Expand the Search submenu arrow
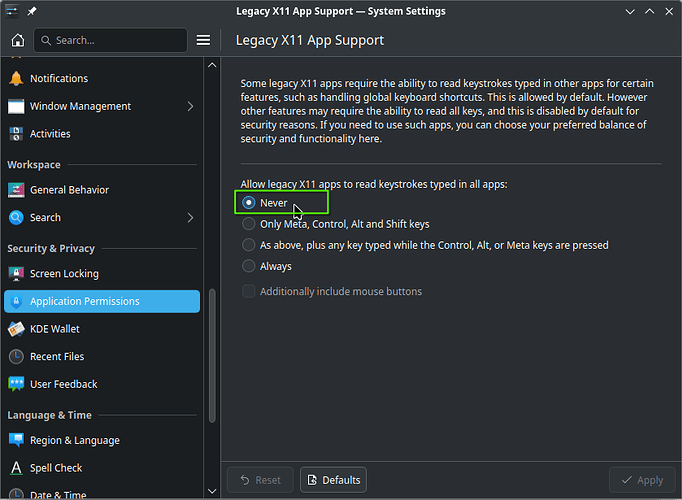682x500 pixels. click(x=191, y=217)
